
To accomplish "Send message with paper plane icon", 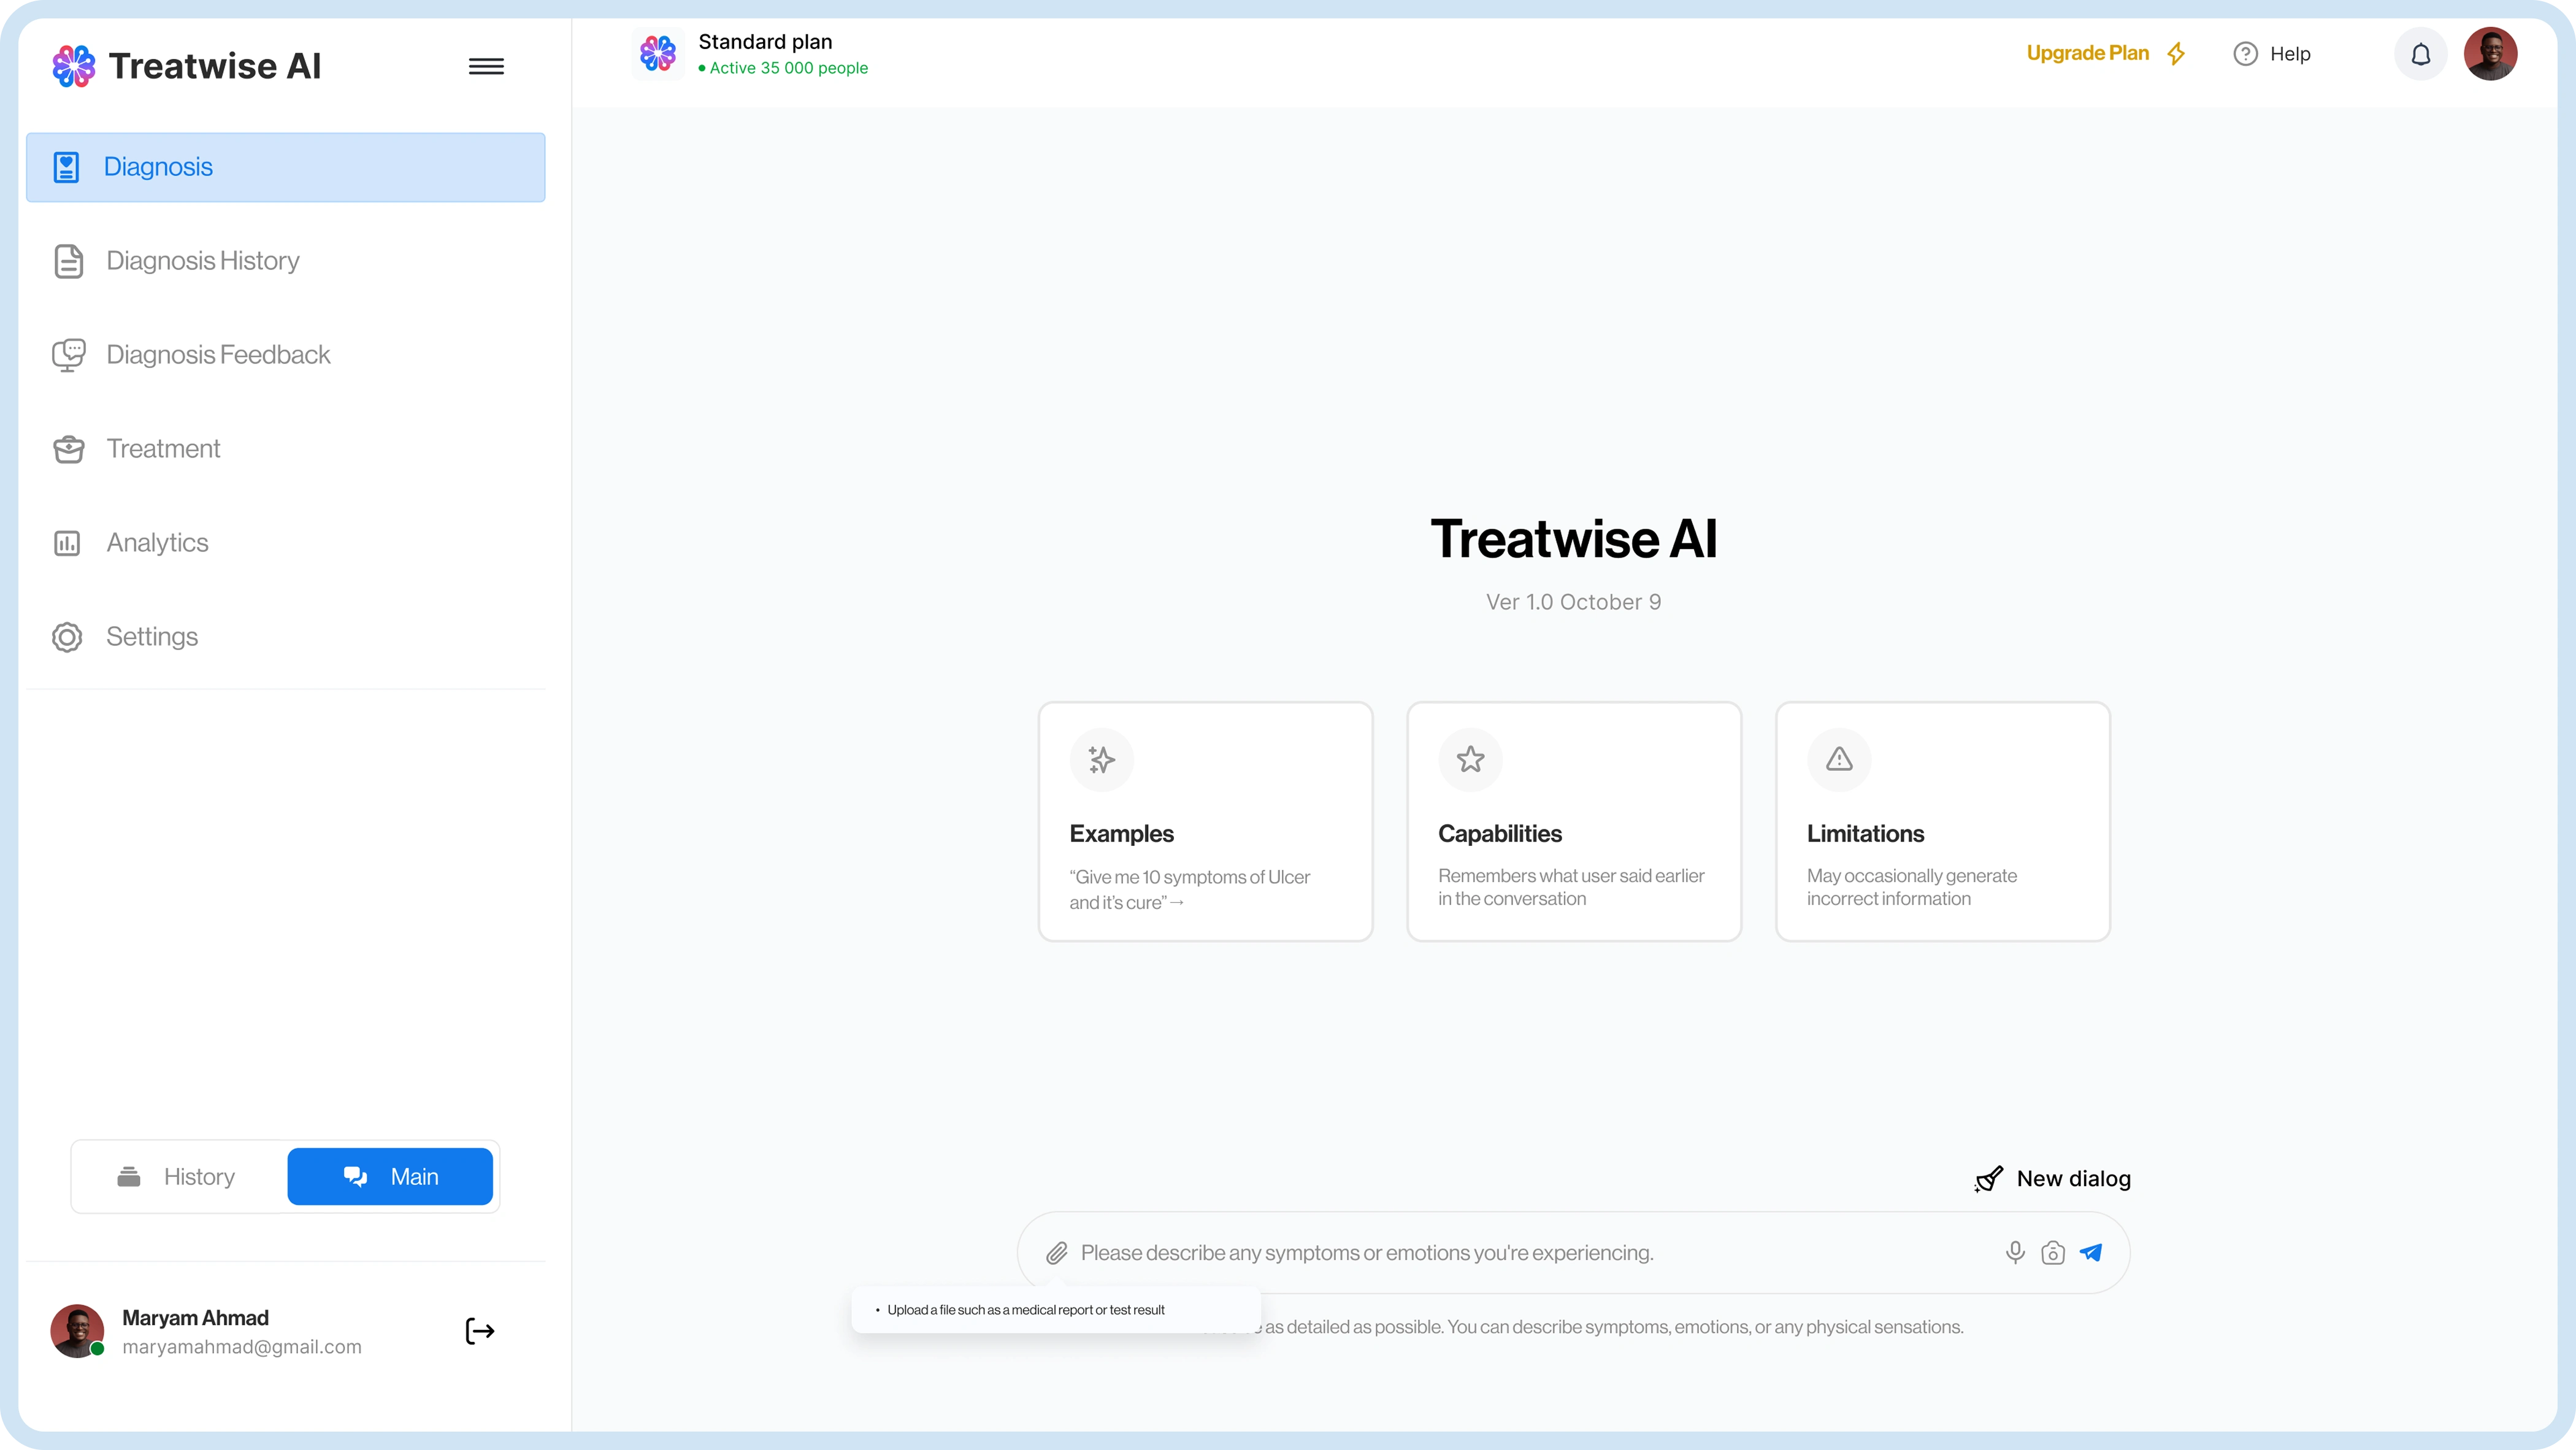I will [x=2091, y=1252].
